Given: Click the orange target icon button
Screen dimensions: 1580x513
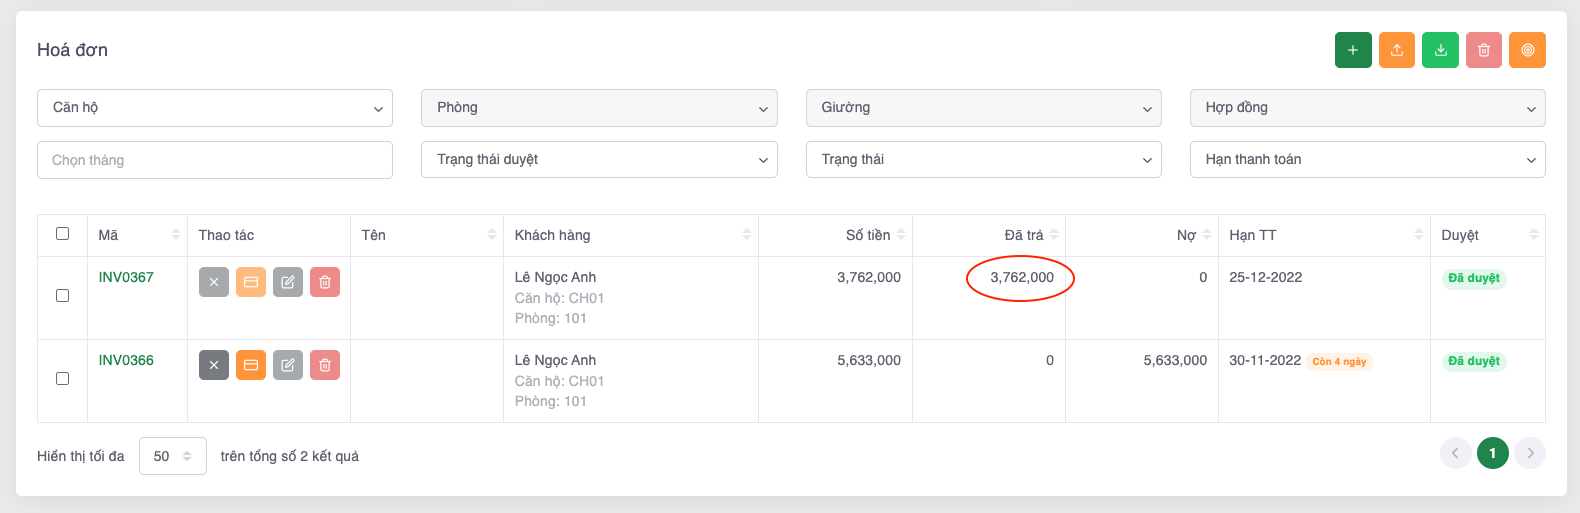Looking at the screenshot, I should [1527, 50].
